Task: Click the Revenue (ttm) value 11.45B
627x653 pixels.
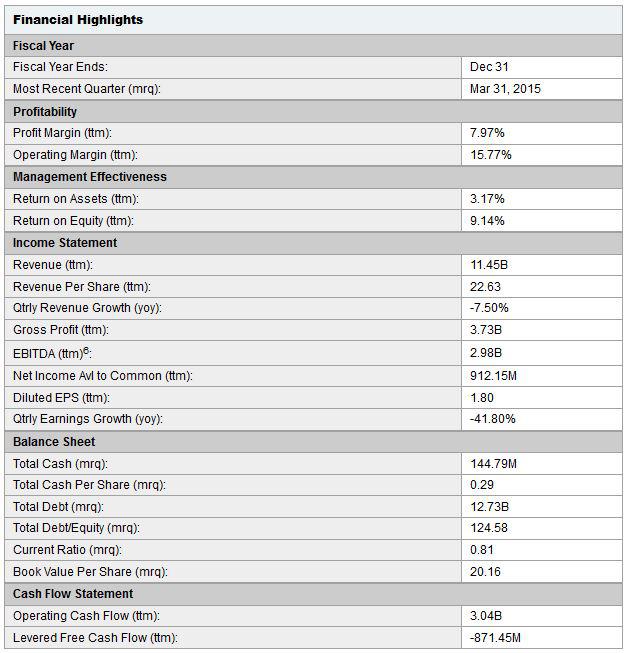Action: 489,265
